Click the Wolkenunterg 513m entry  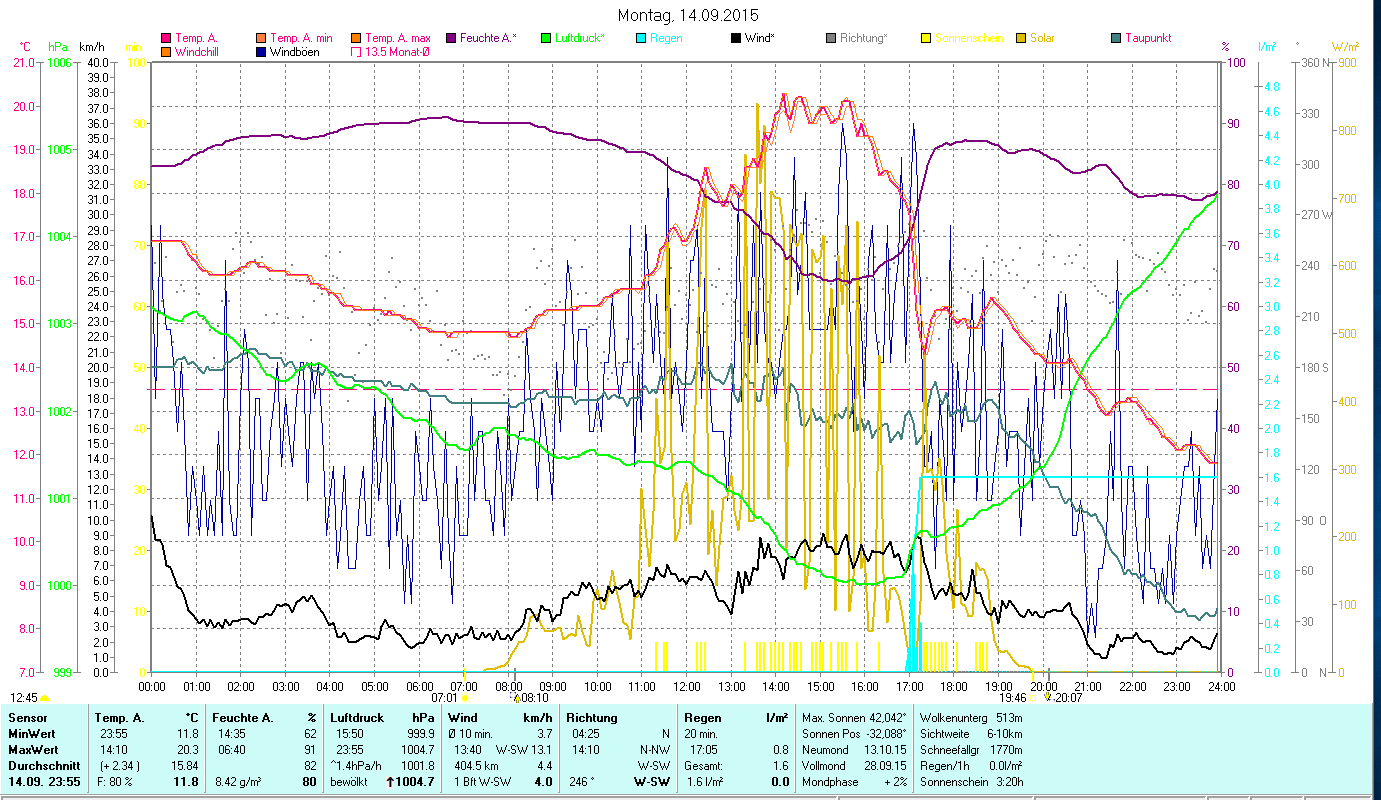point(971,718)
